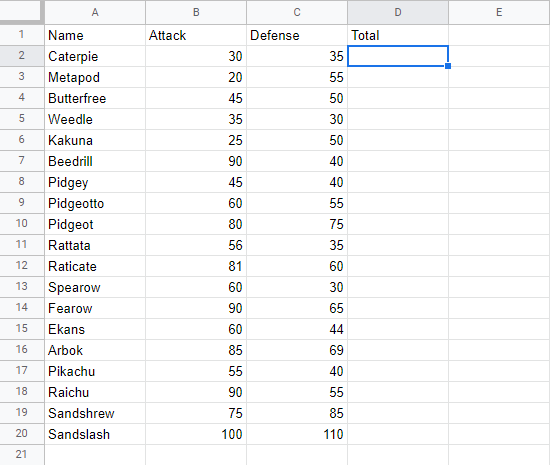Select empty Total cell for Metapod
Image resolution: width=550 pixels, height=465 pixels.
click(398, 77)
